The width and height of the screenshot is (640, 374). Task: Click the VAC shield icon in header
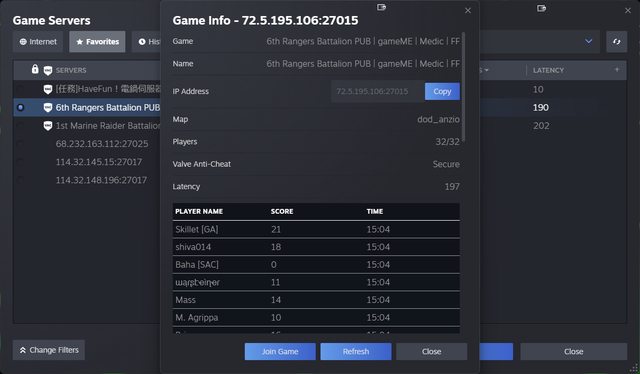(x=48, y=71)
